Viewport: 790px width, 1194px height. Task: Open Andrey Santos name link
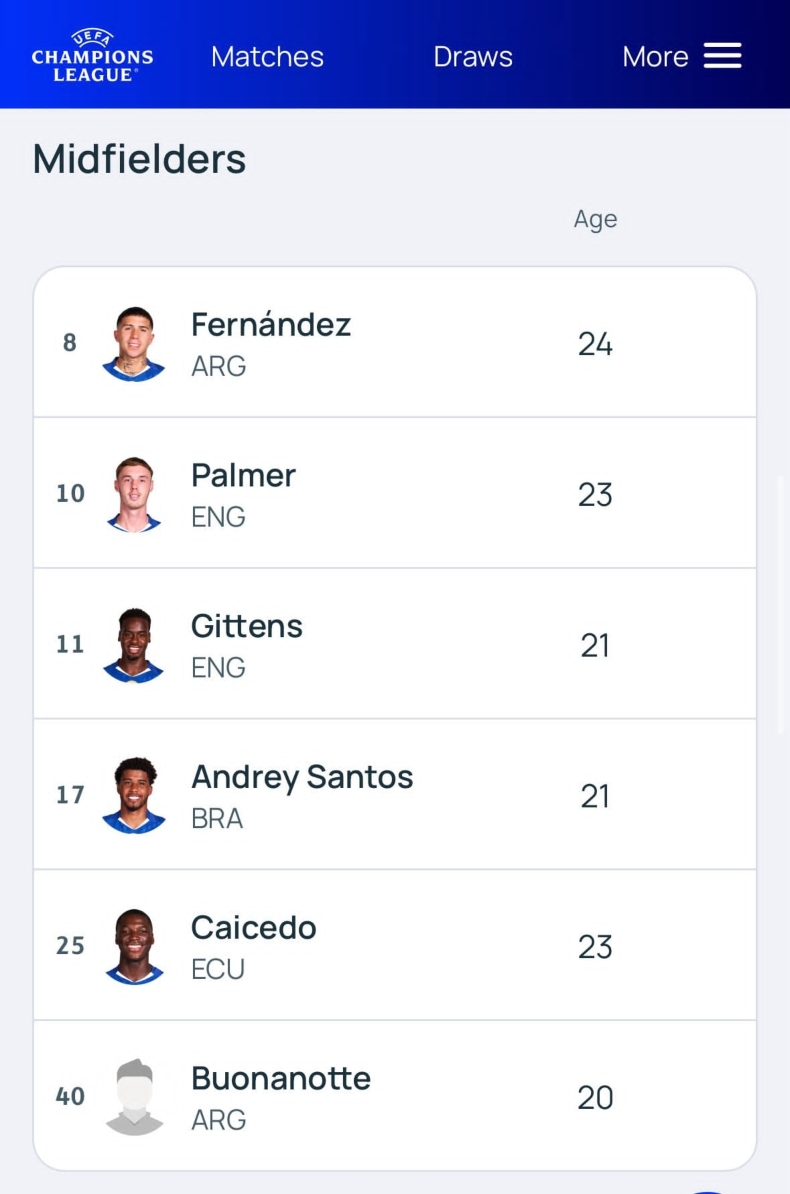pos(302,777)
